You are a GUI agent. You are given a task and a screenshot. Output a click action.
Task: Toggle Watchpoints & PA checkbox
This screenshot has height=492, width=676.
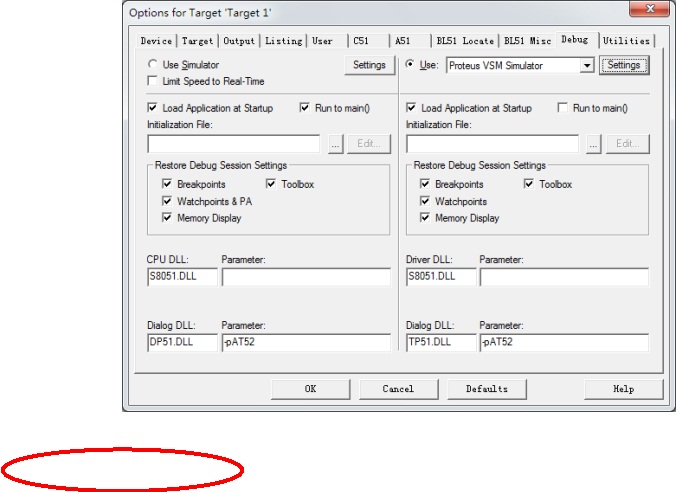(x=167, y=201)
